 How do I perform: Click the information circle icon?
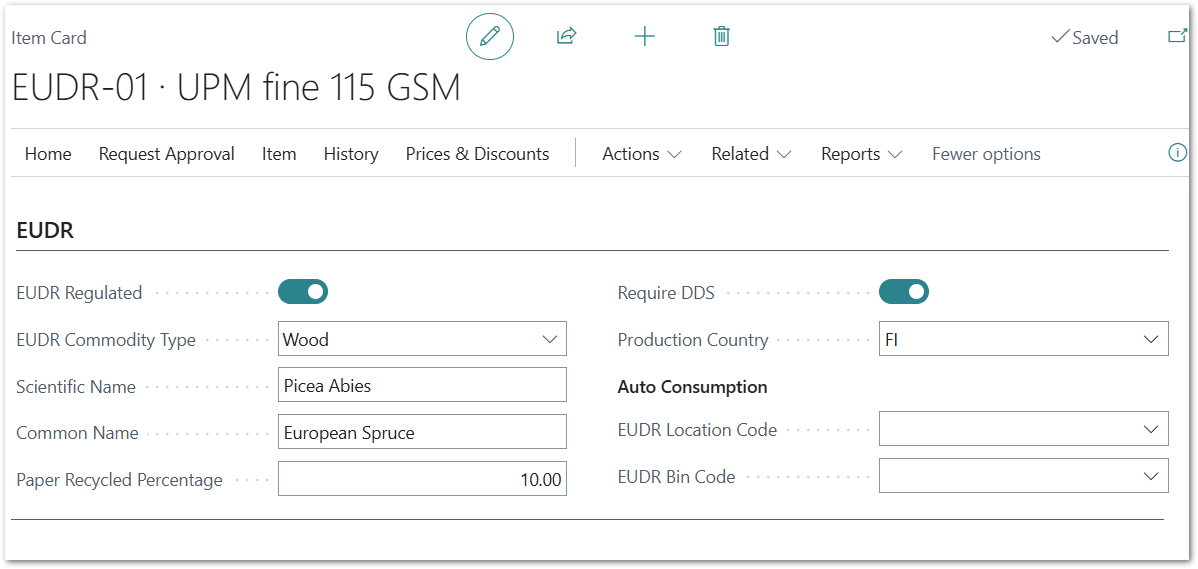tap(1177, 153)
